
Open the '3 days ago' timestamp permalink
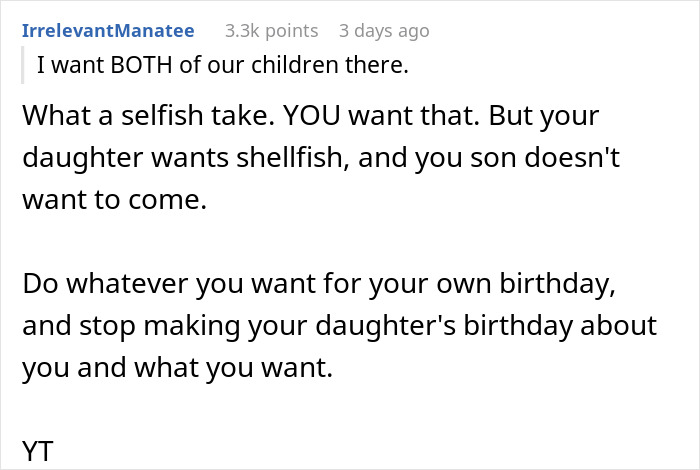(384, 31)
